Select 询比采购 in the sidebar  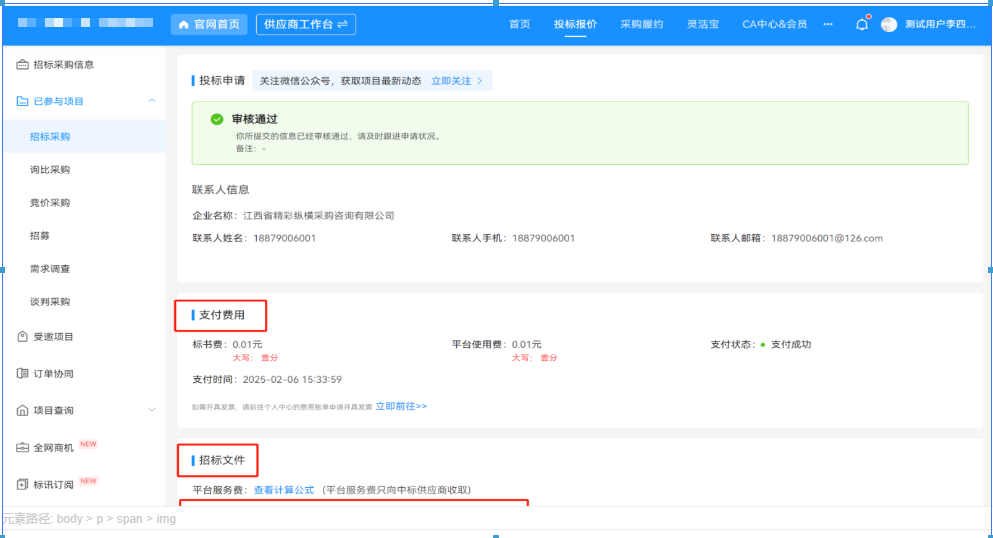click(x=50, y=170)
